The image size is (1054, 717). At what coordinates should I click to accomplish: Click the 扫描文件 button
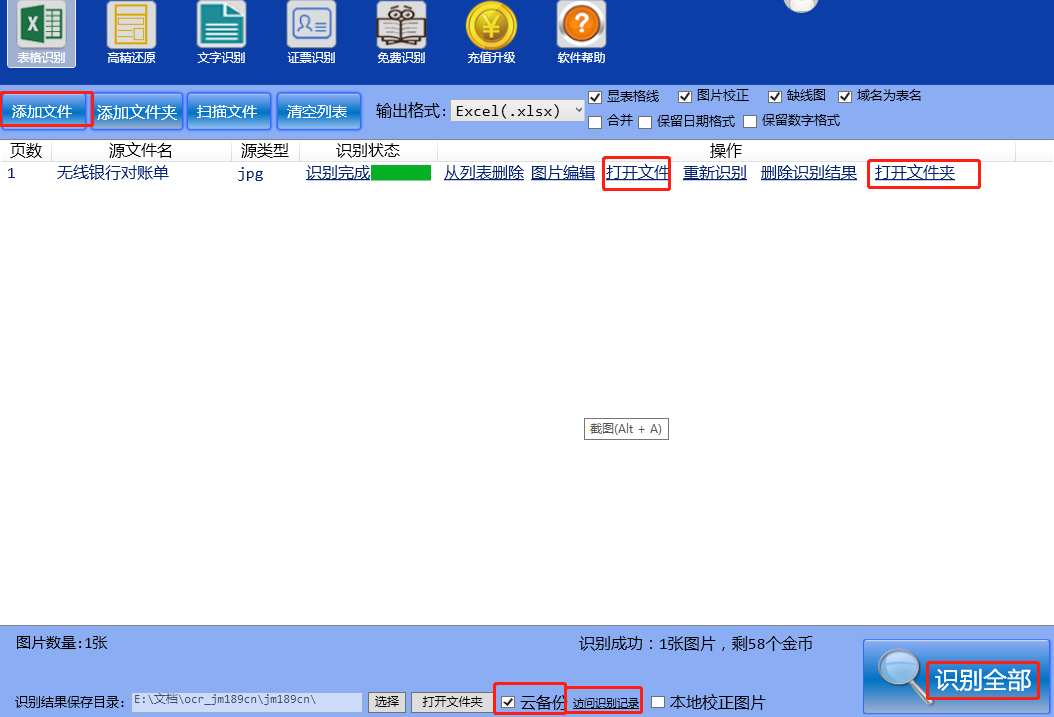pos(229,112)
